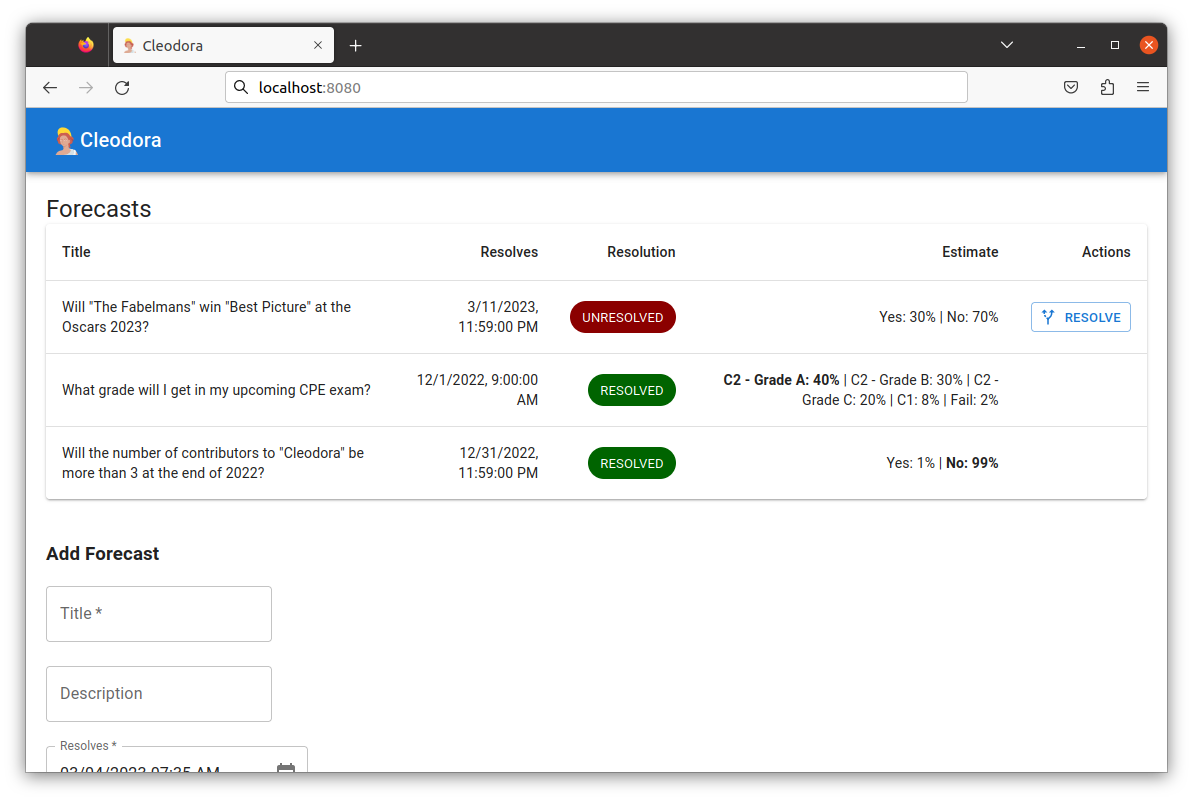Viewport: 1193px width, 801px height.
Task: Click the Firefox logo icon in the title bar
Action: pos(86,45)
